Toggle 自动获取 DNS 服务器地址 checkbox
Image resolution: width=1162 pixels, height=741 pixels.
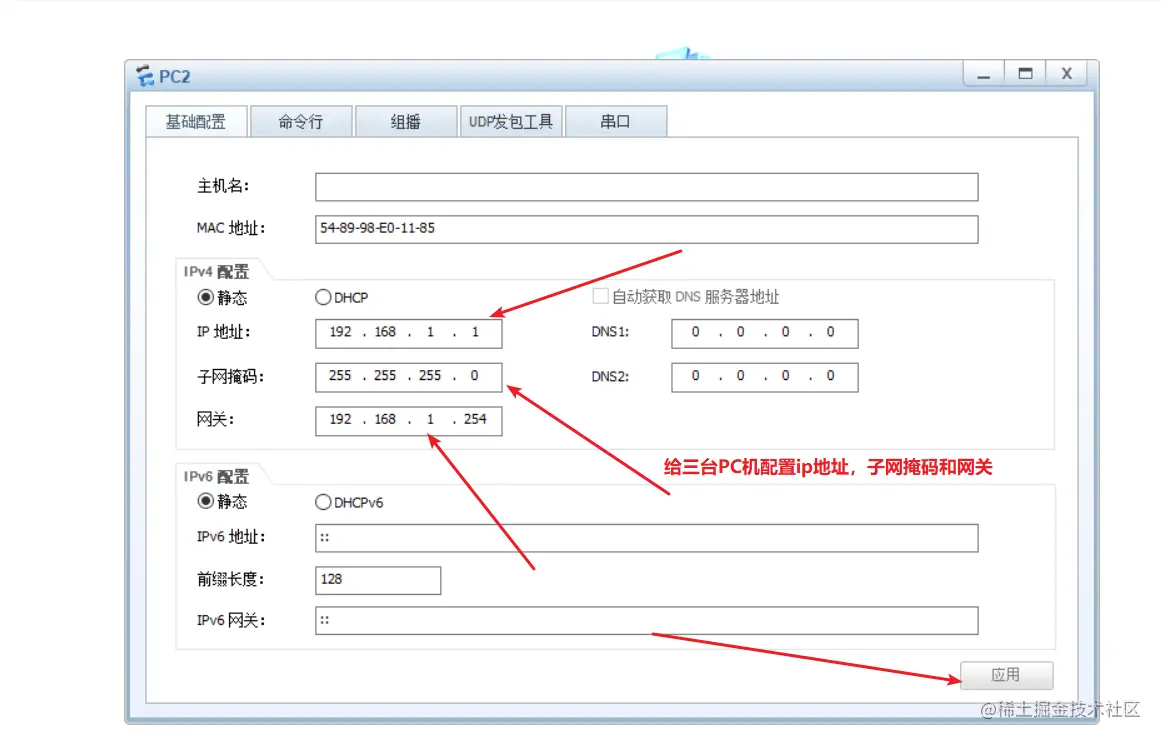pyautogui.click(x=600, y=296)
